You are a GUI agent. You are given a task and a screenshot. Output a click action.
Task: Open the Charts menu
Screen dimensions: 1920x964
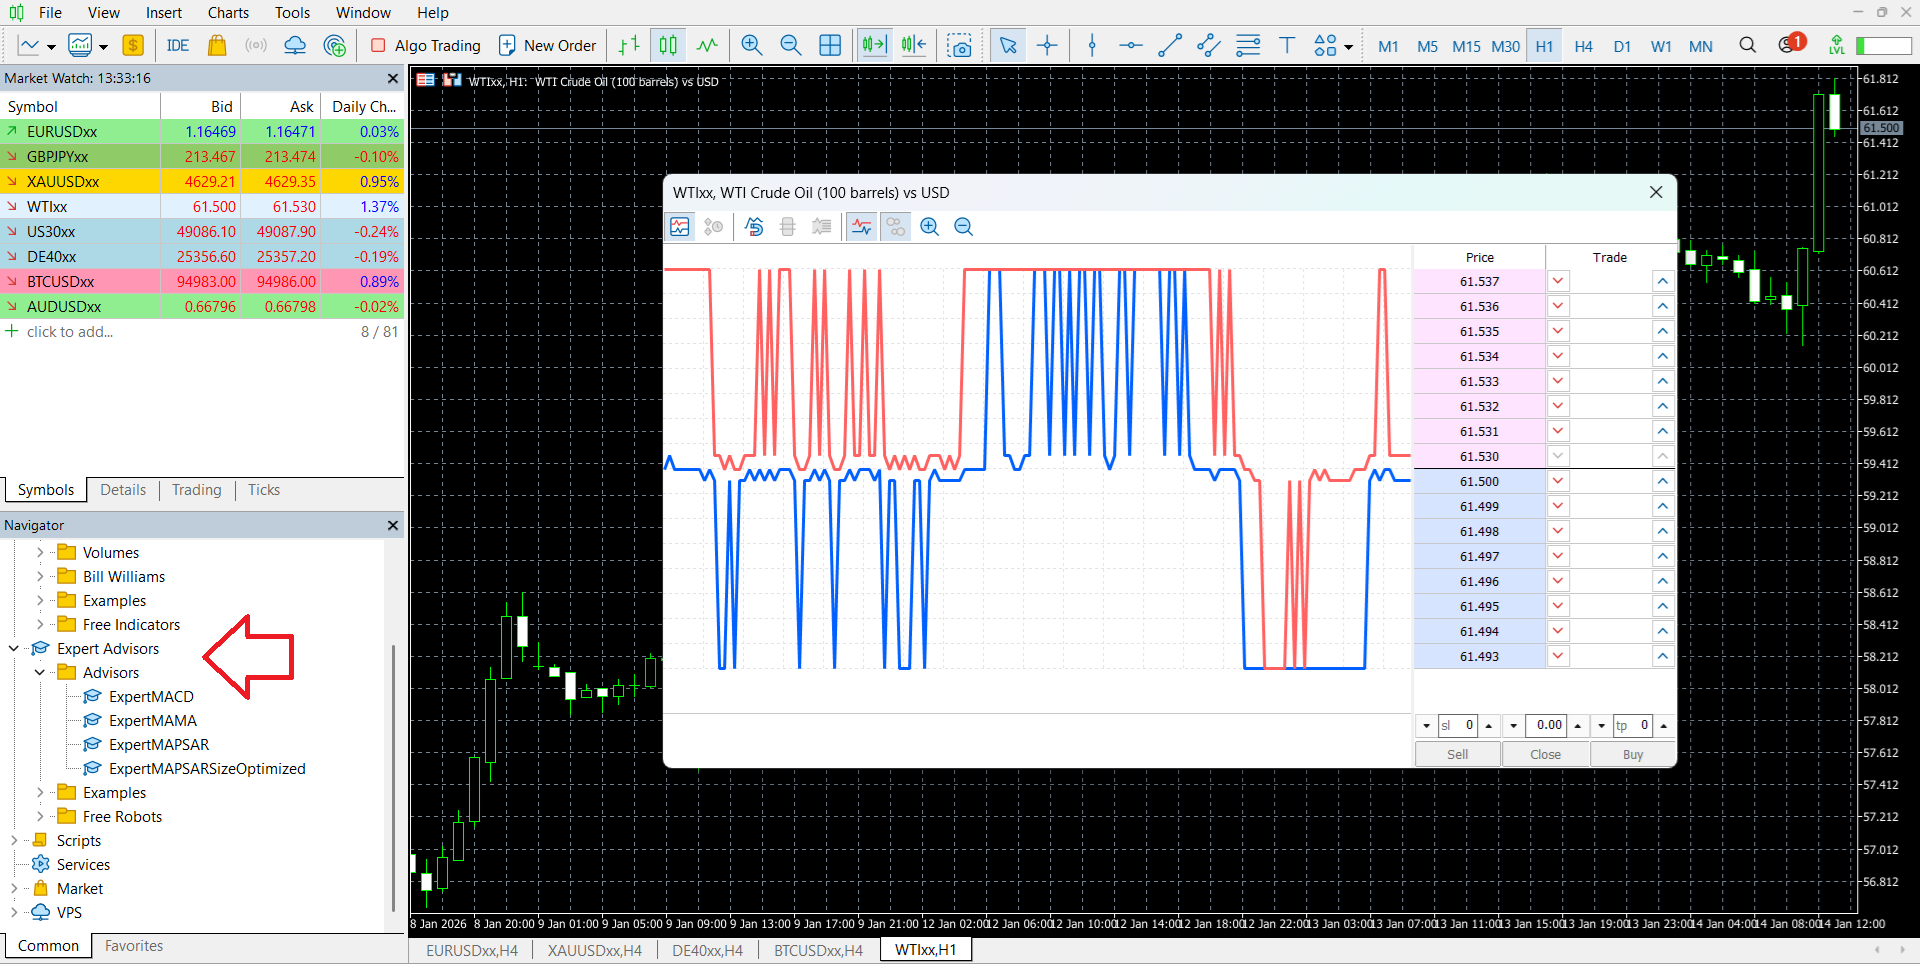(x=228, y=13)
